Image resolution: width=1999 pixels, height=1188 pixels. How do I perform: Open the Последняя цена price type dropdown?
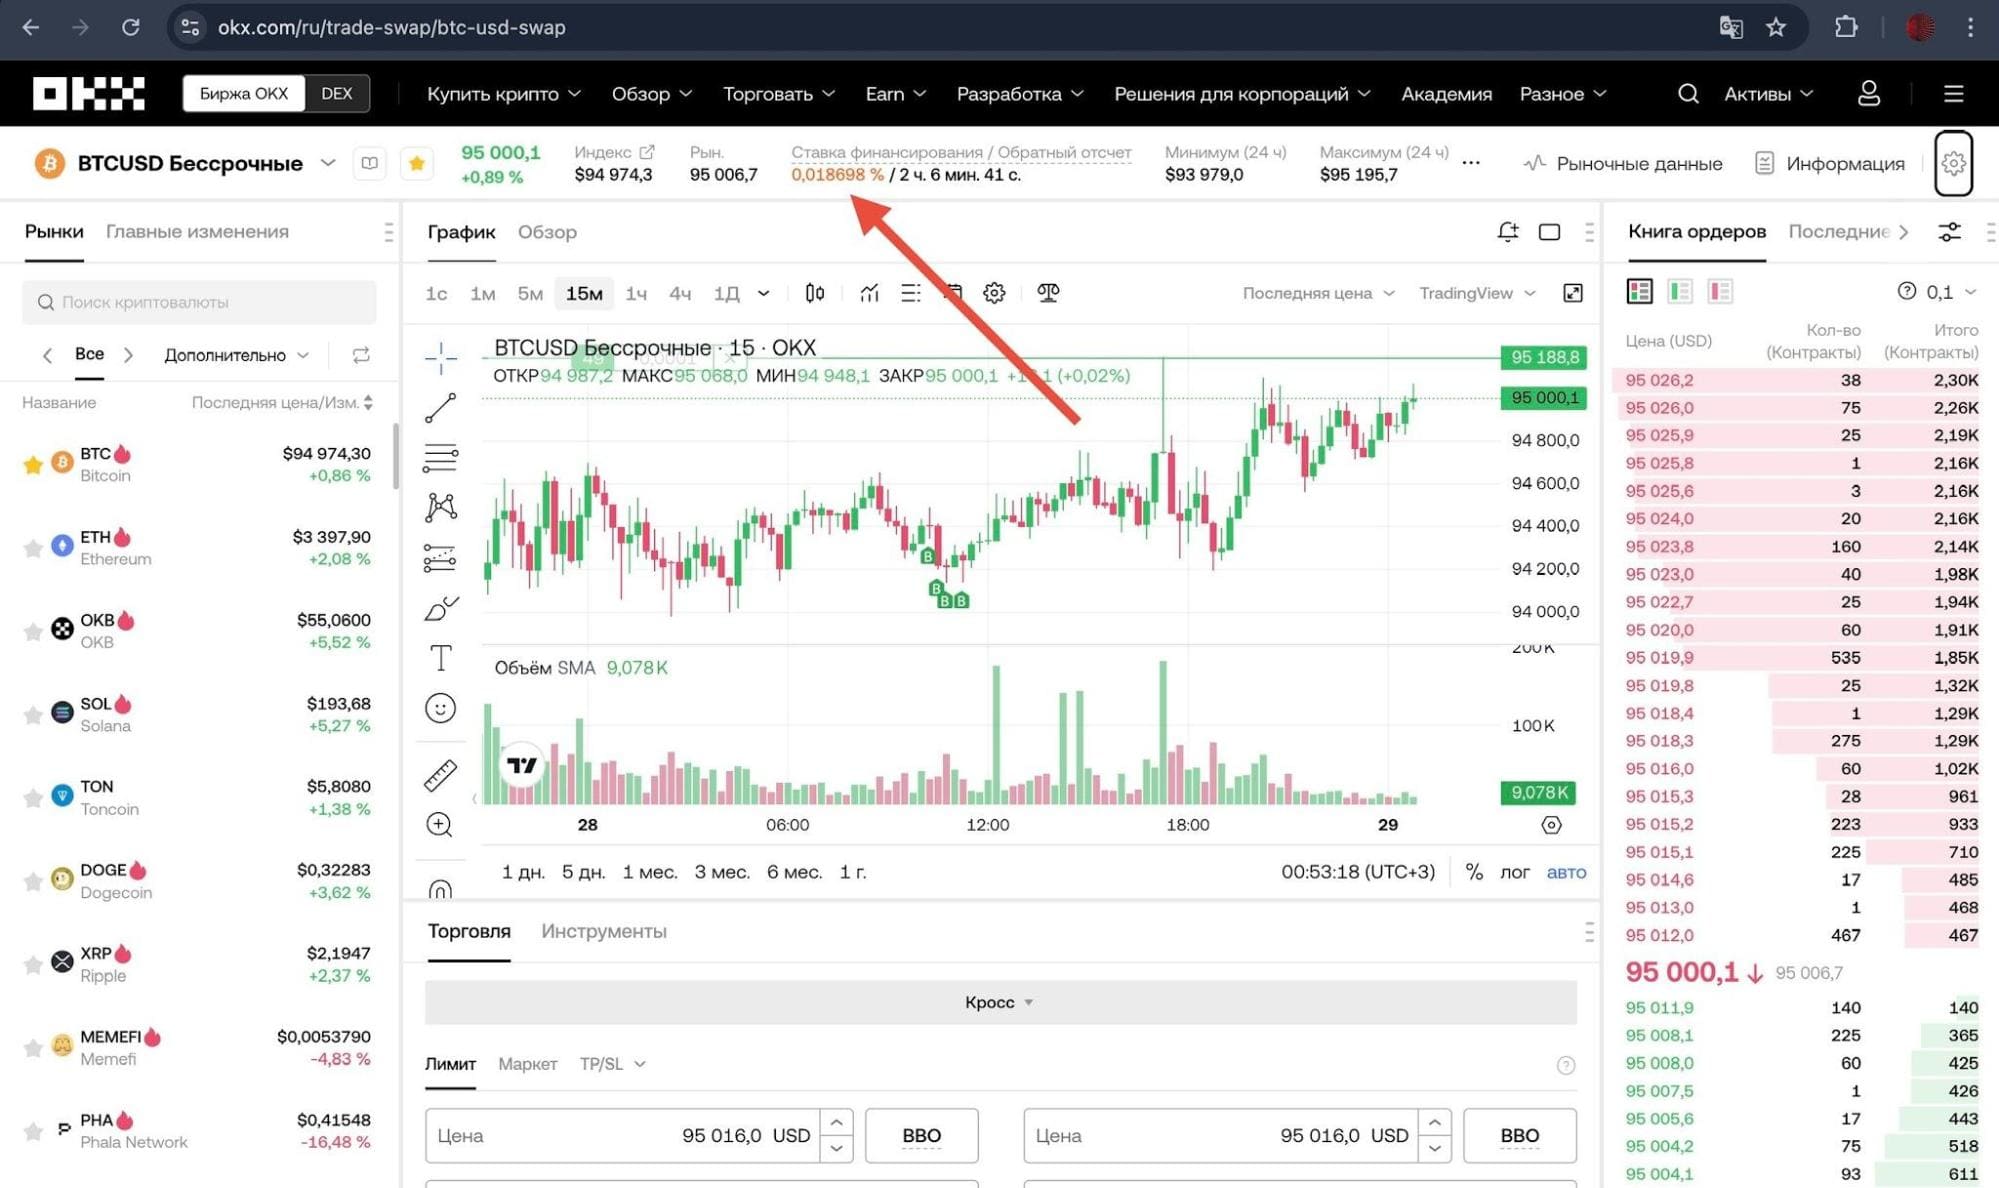click(1317, 293)
